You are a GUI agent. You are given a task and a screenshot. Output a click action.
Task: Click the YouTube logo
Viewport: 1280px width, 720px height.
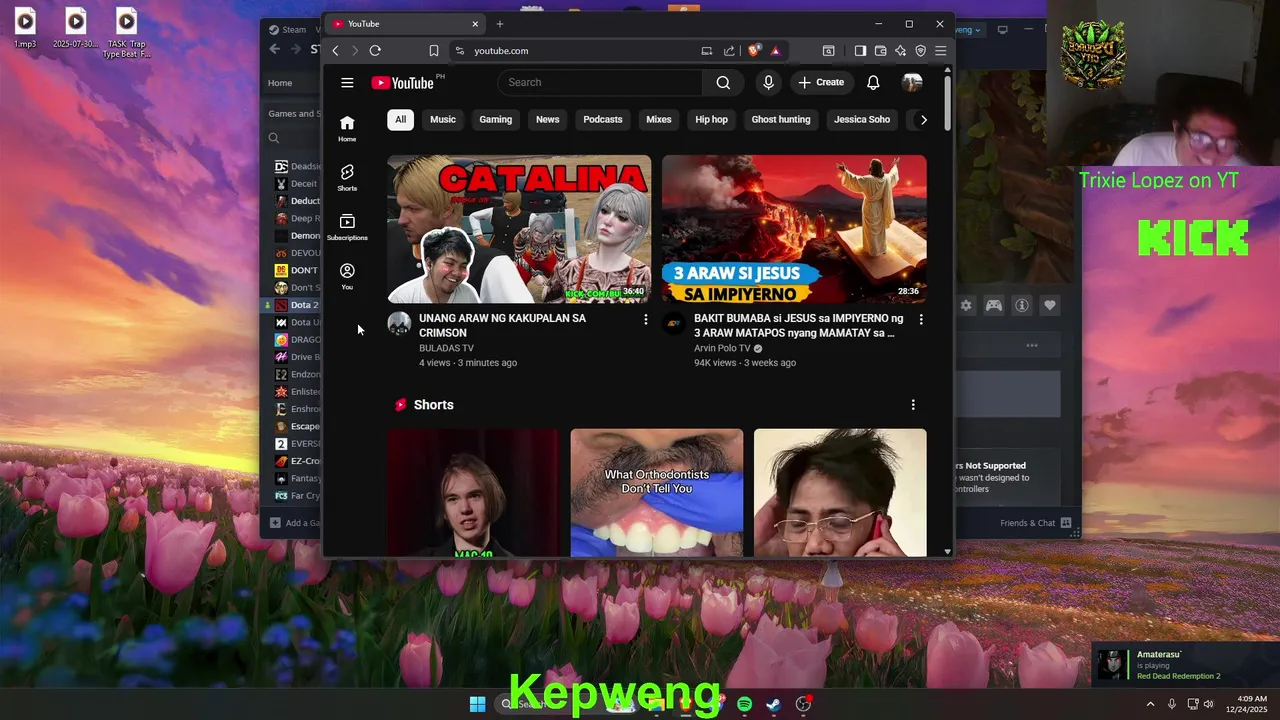(403, 83)
